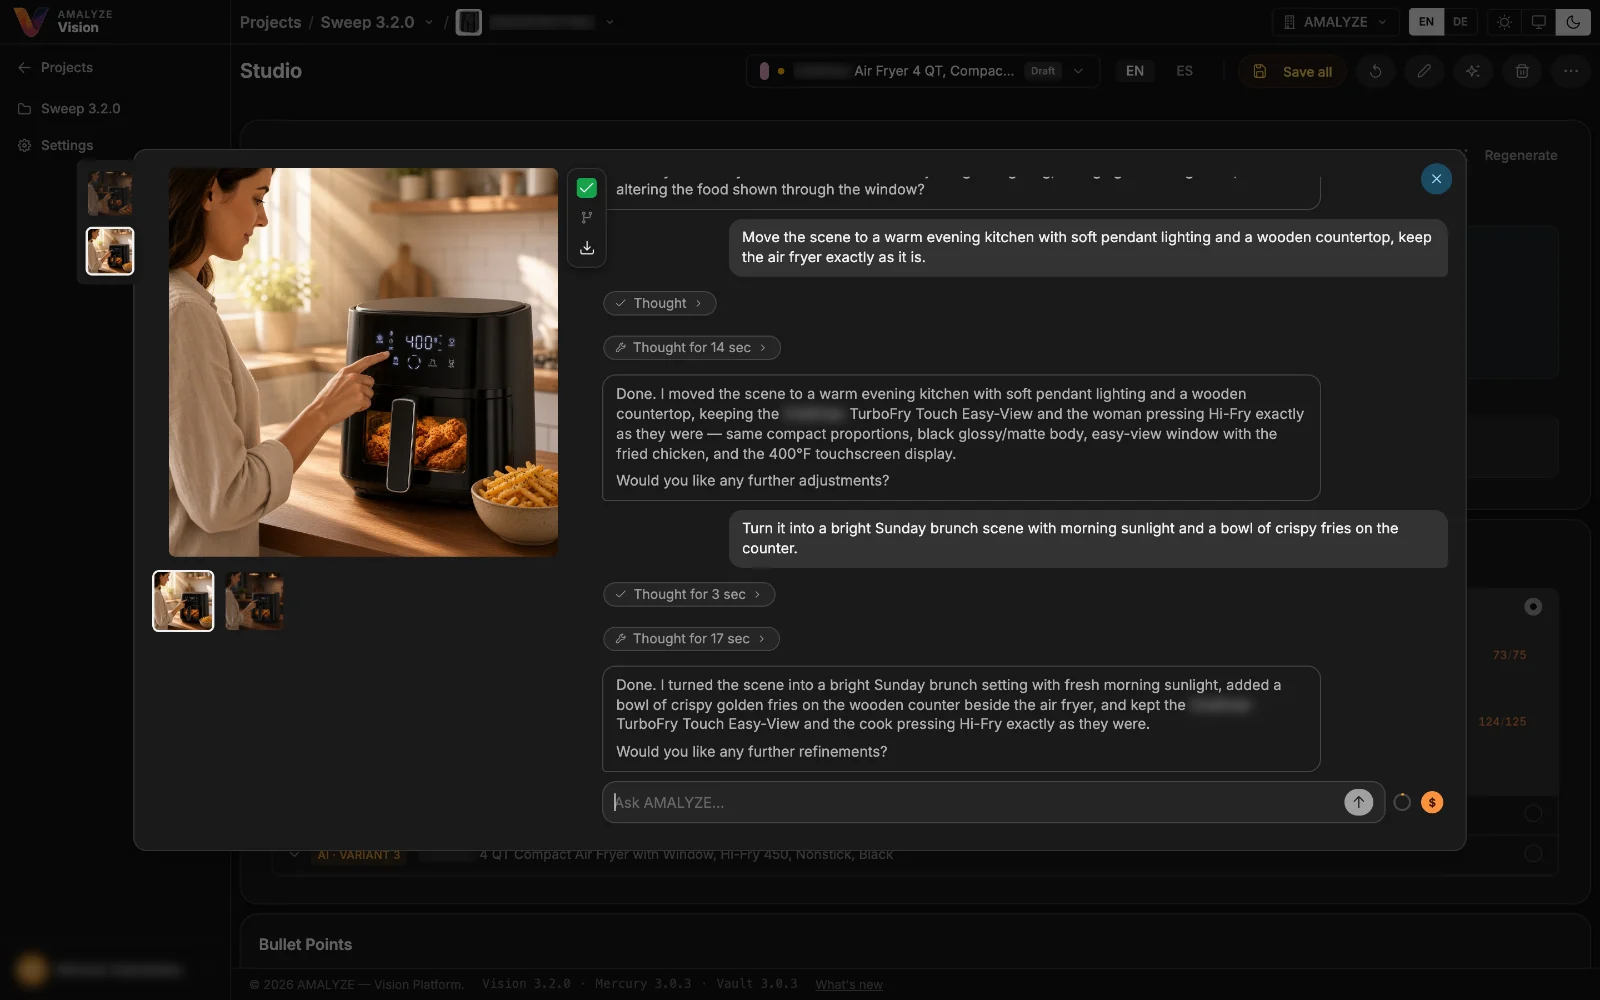
Task: Click Regenerate
Action: tap(1520, 155)
